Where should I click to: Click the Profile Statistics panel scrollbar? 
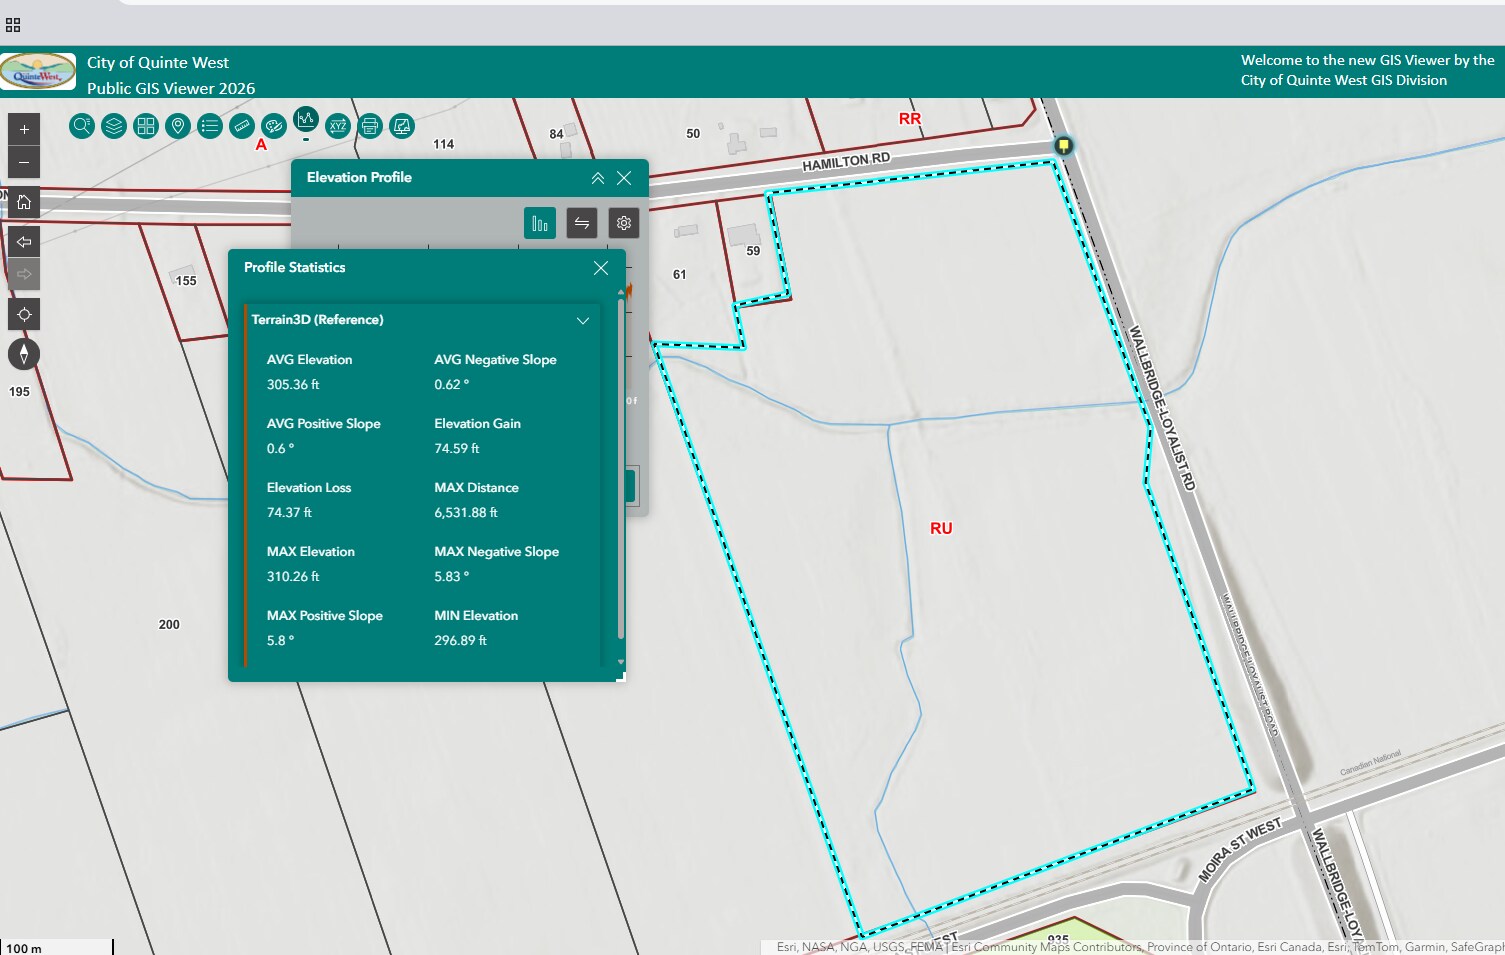coord(621,470)
